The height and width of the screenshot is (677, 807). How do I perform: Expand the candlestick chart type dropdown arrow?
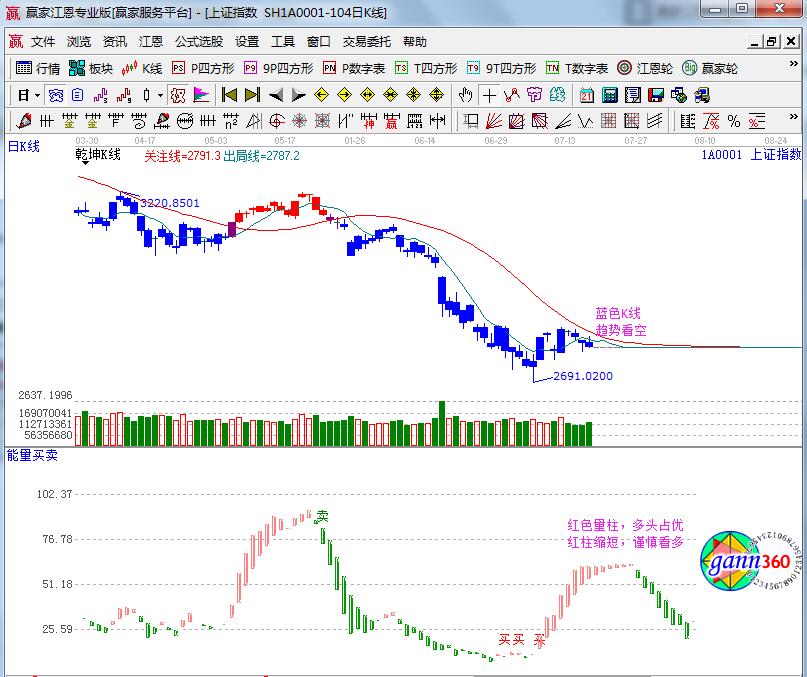coord(161,95)
